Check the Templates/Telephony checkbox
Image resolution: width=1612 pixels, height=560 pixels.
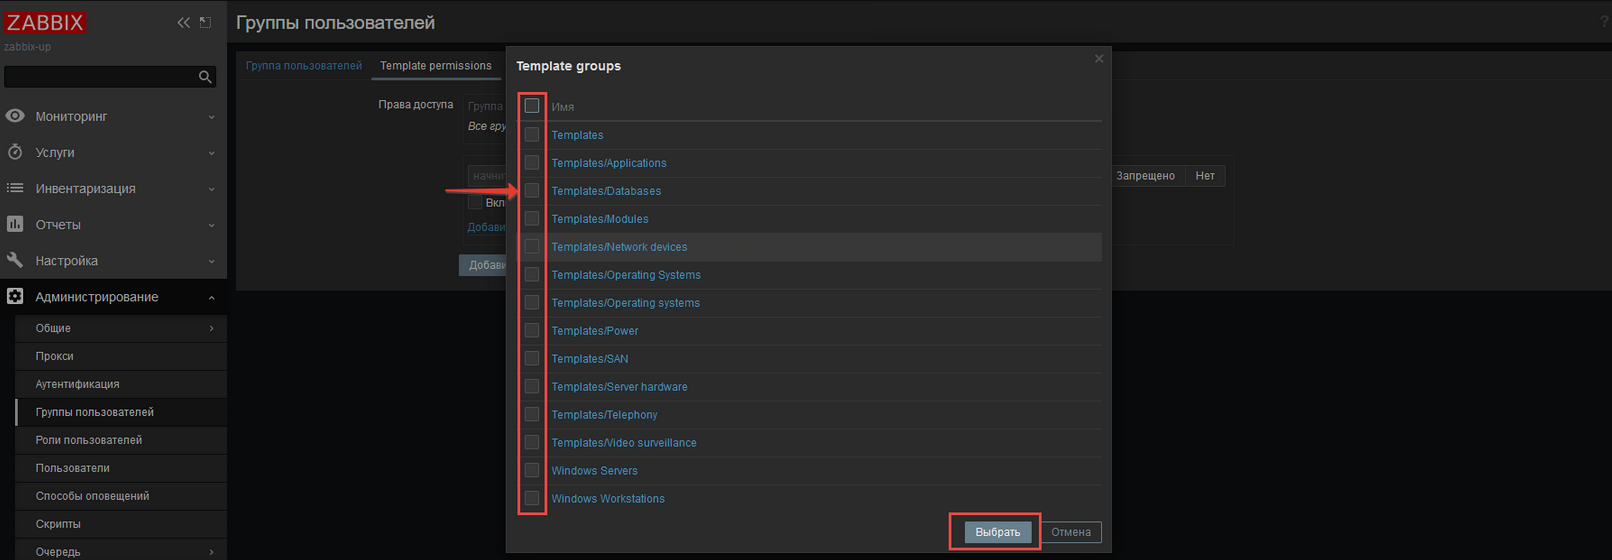coord(532,414)
